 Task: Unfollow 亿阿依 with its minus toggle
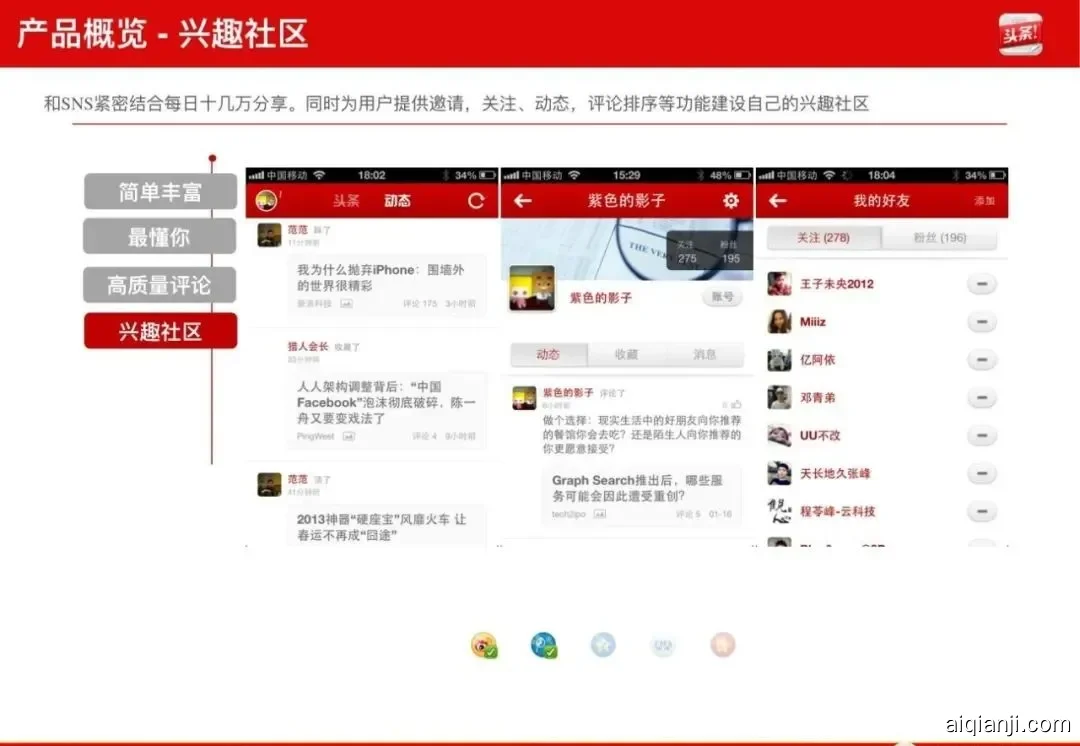pyautogui.click(x=982, y=358)
